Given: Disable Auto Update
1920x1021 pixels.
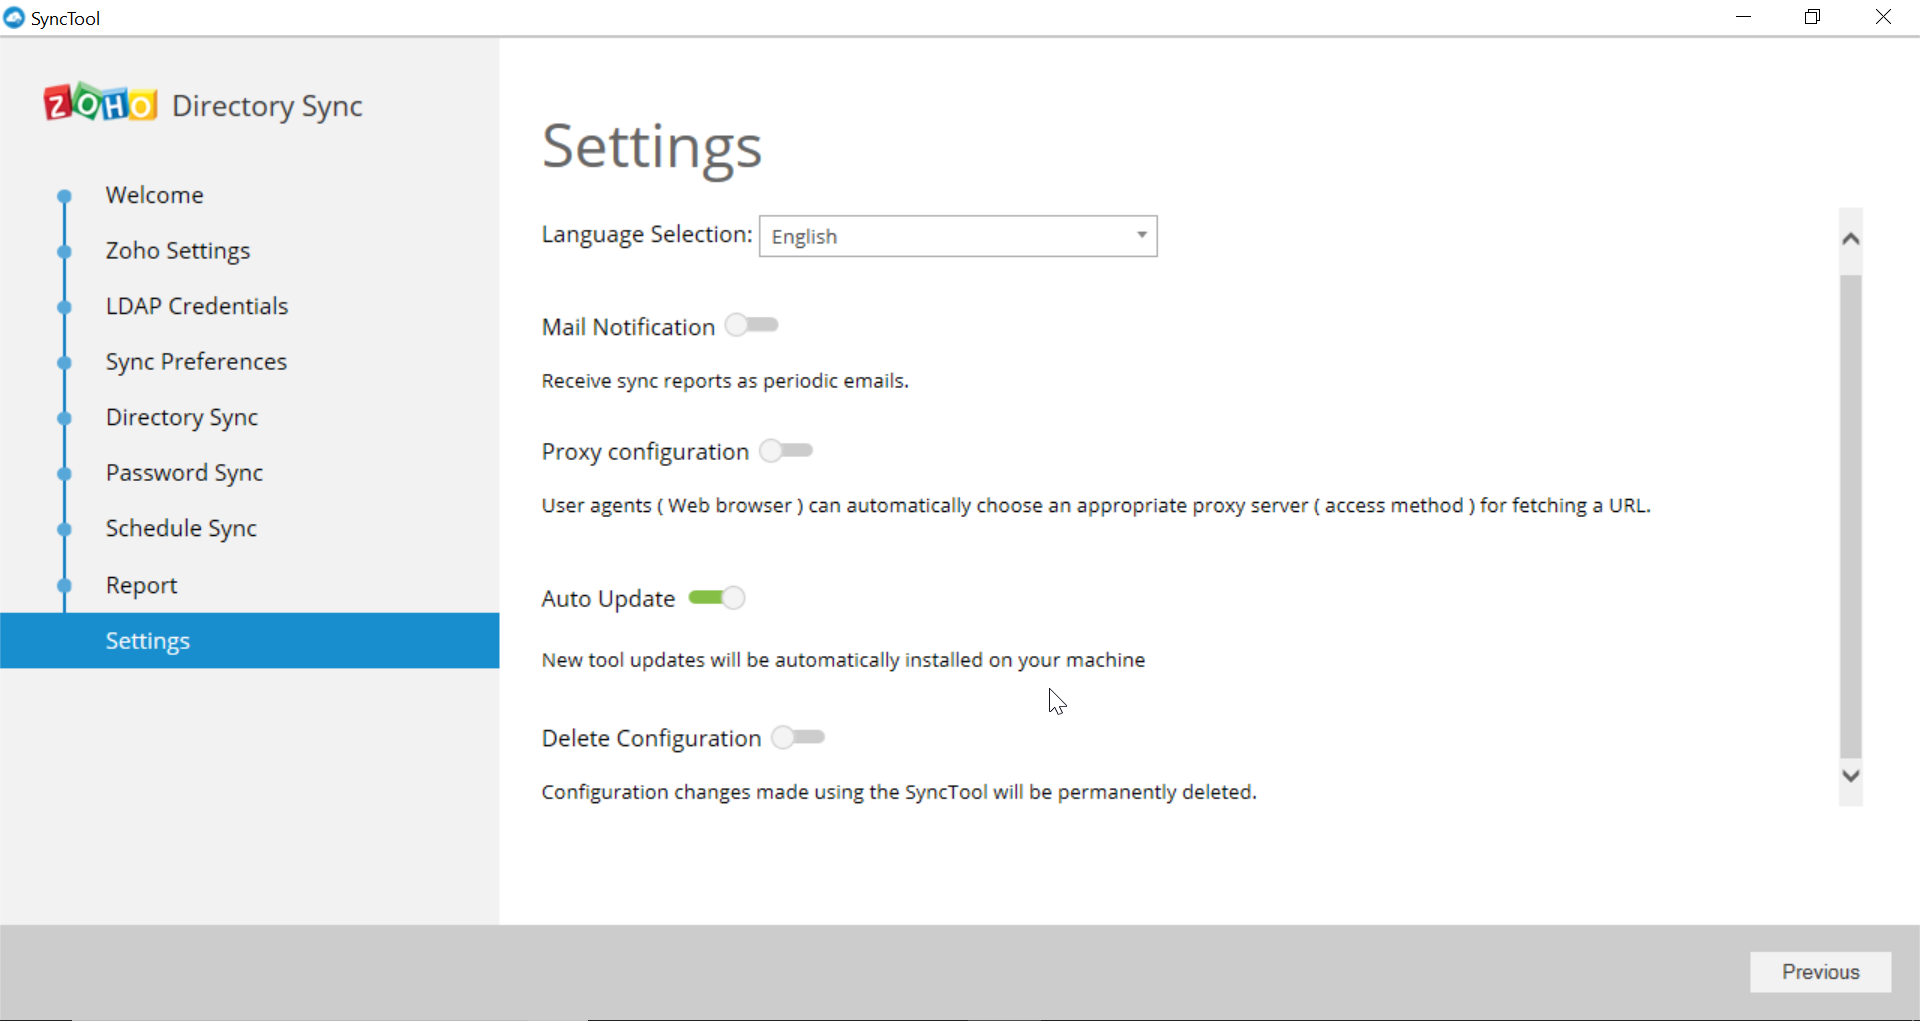Looking at the screenshot, I should coord(716,598).
